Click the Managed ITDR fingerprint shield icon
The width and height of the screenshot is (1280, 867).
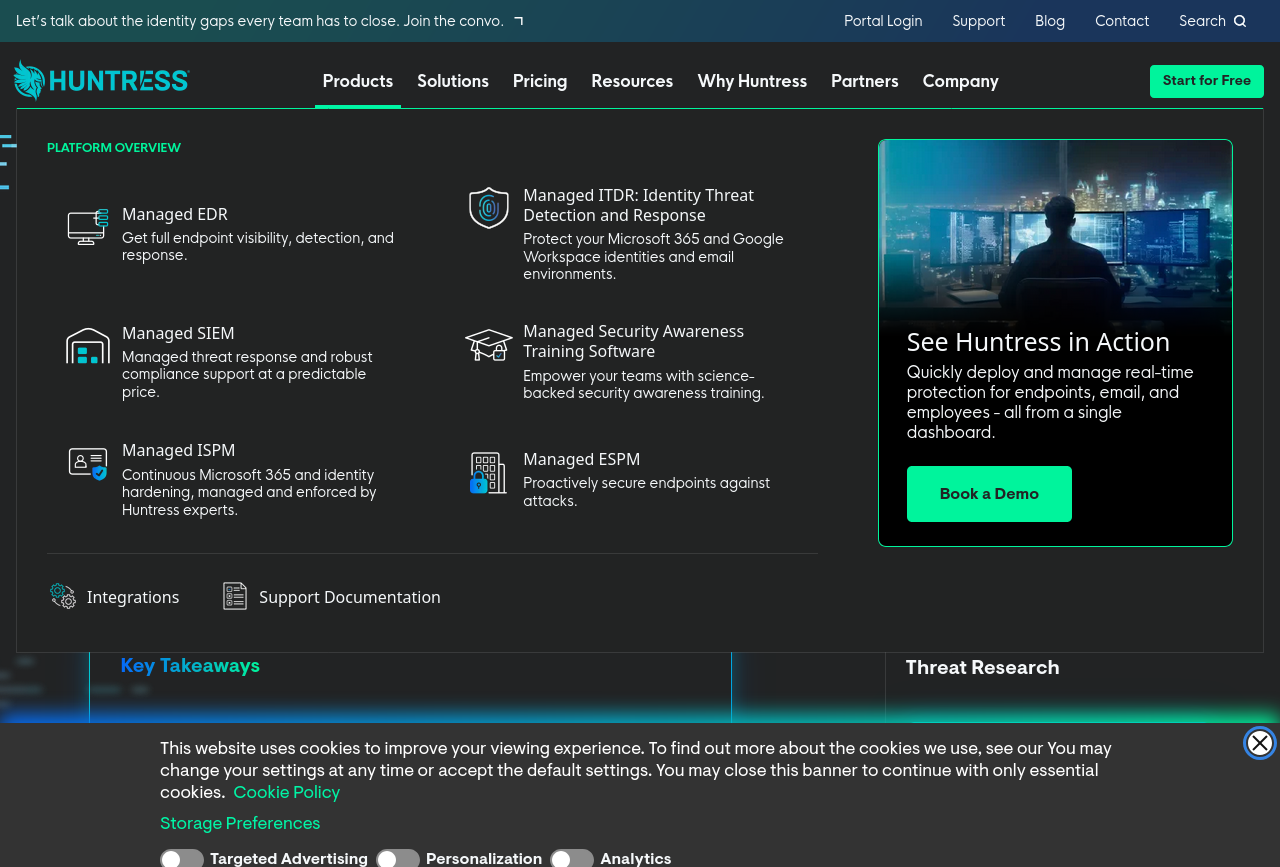[x=489, y=208]
